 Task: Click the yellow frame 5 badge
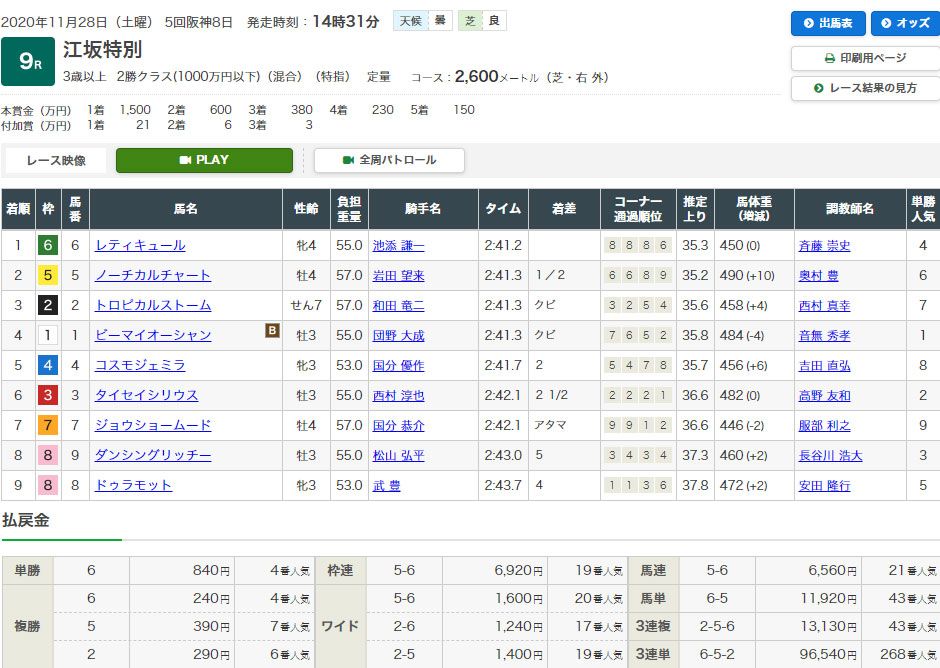(48, 275)
